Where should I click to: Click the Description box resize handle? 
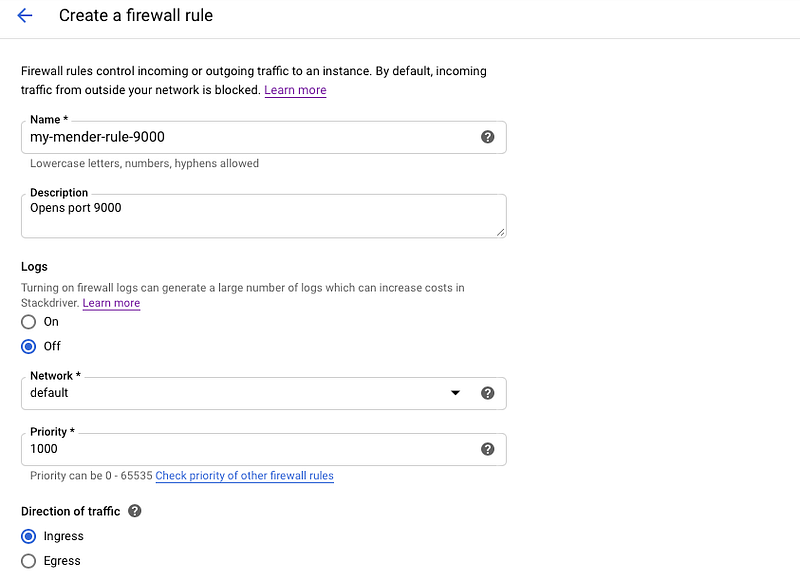500,231
